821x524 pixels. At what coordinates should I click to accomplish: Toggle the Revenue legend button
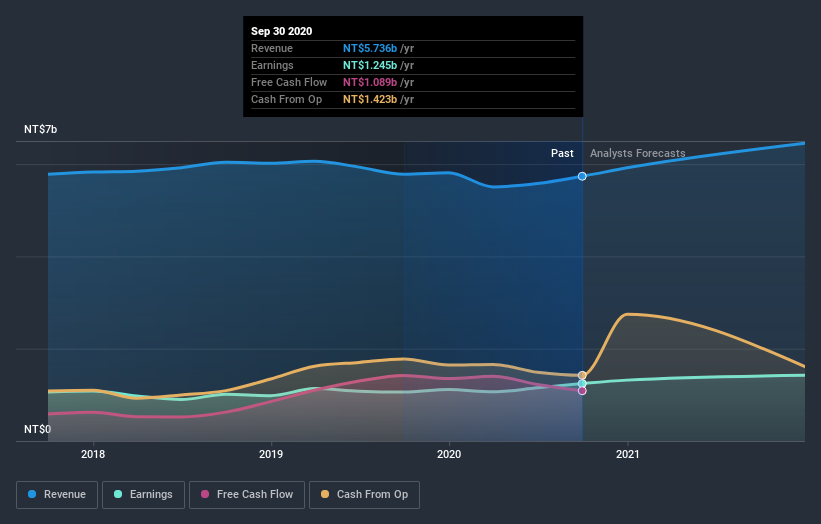coord(57,495)
